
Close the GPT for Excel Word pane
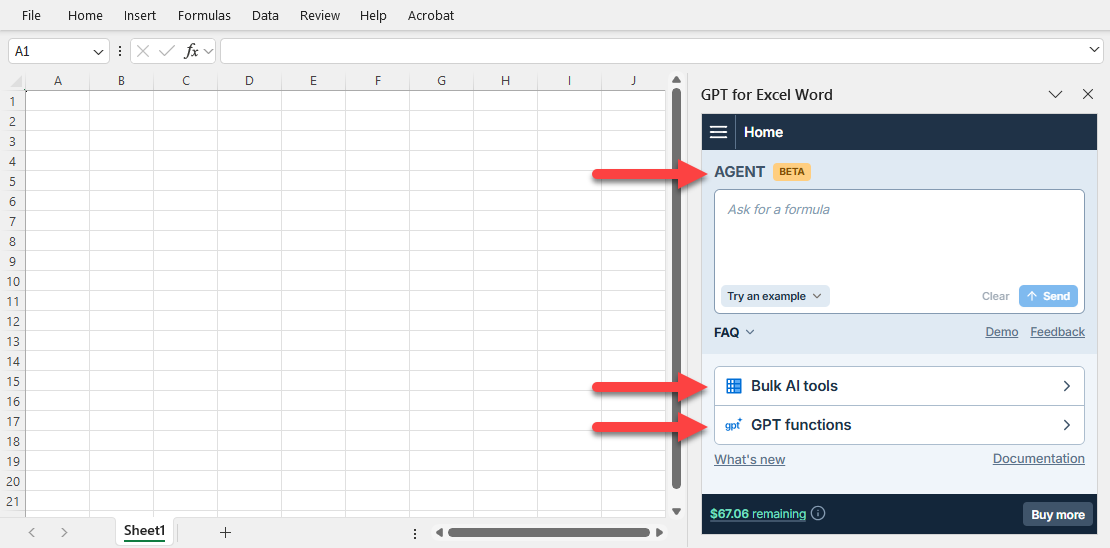(x=1088, y=94)
